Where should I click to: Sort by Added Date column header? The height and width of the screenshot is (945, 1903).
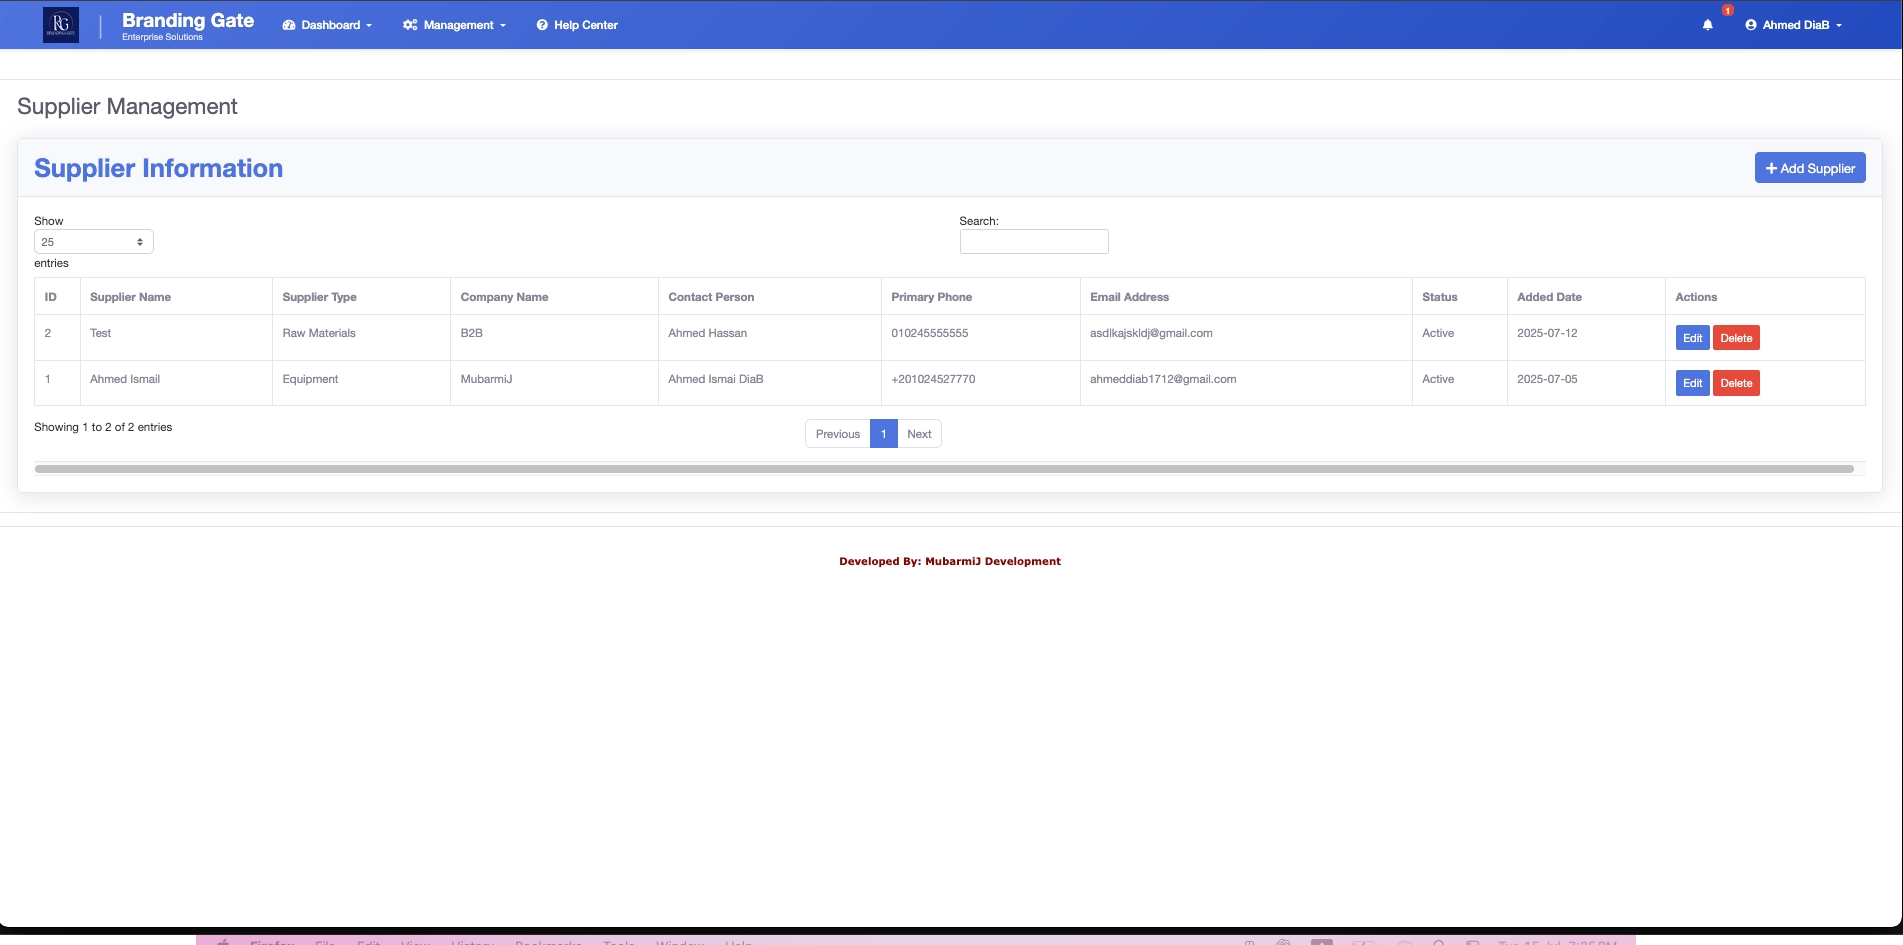[1549, 297]
